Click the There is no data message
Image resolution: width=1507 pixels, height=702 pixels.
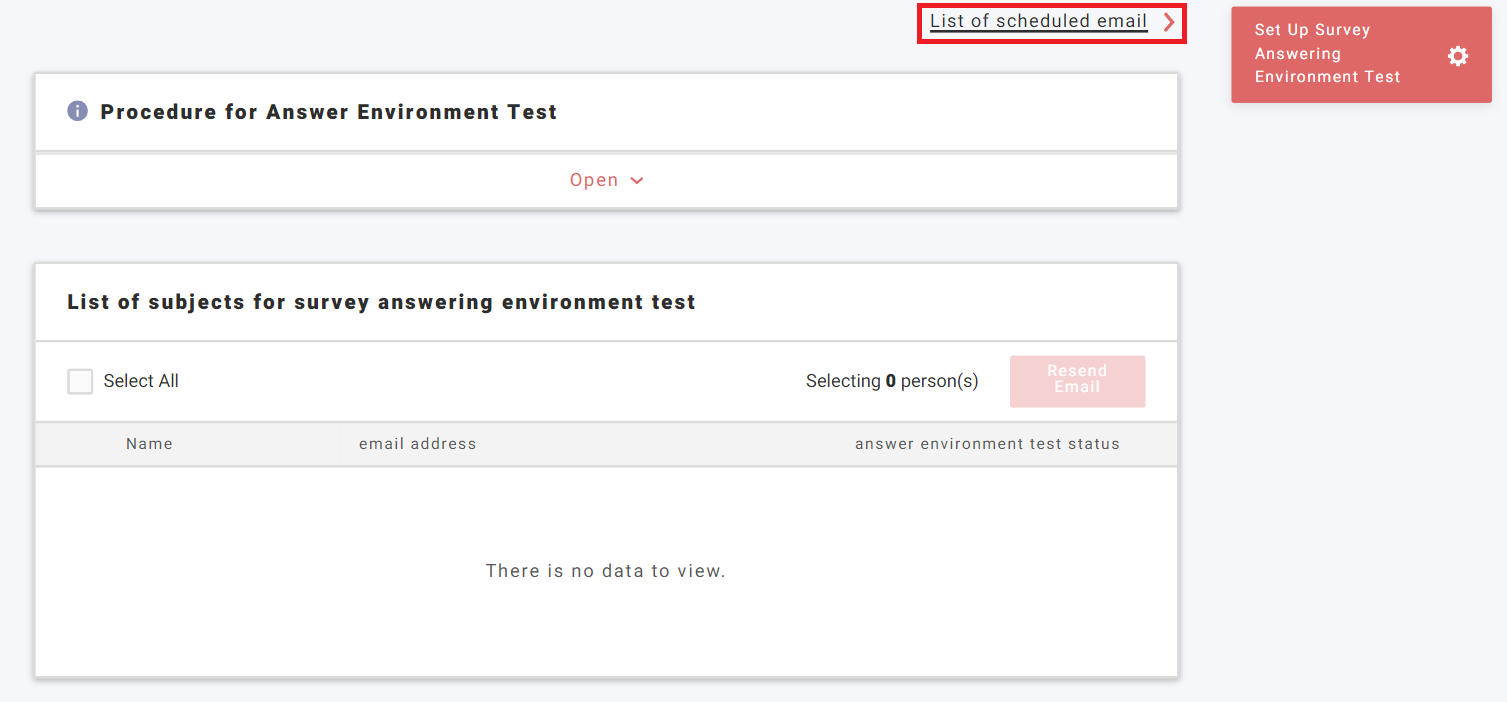coord(606,570)
